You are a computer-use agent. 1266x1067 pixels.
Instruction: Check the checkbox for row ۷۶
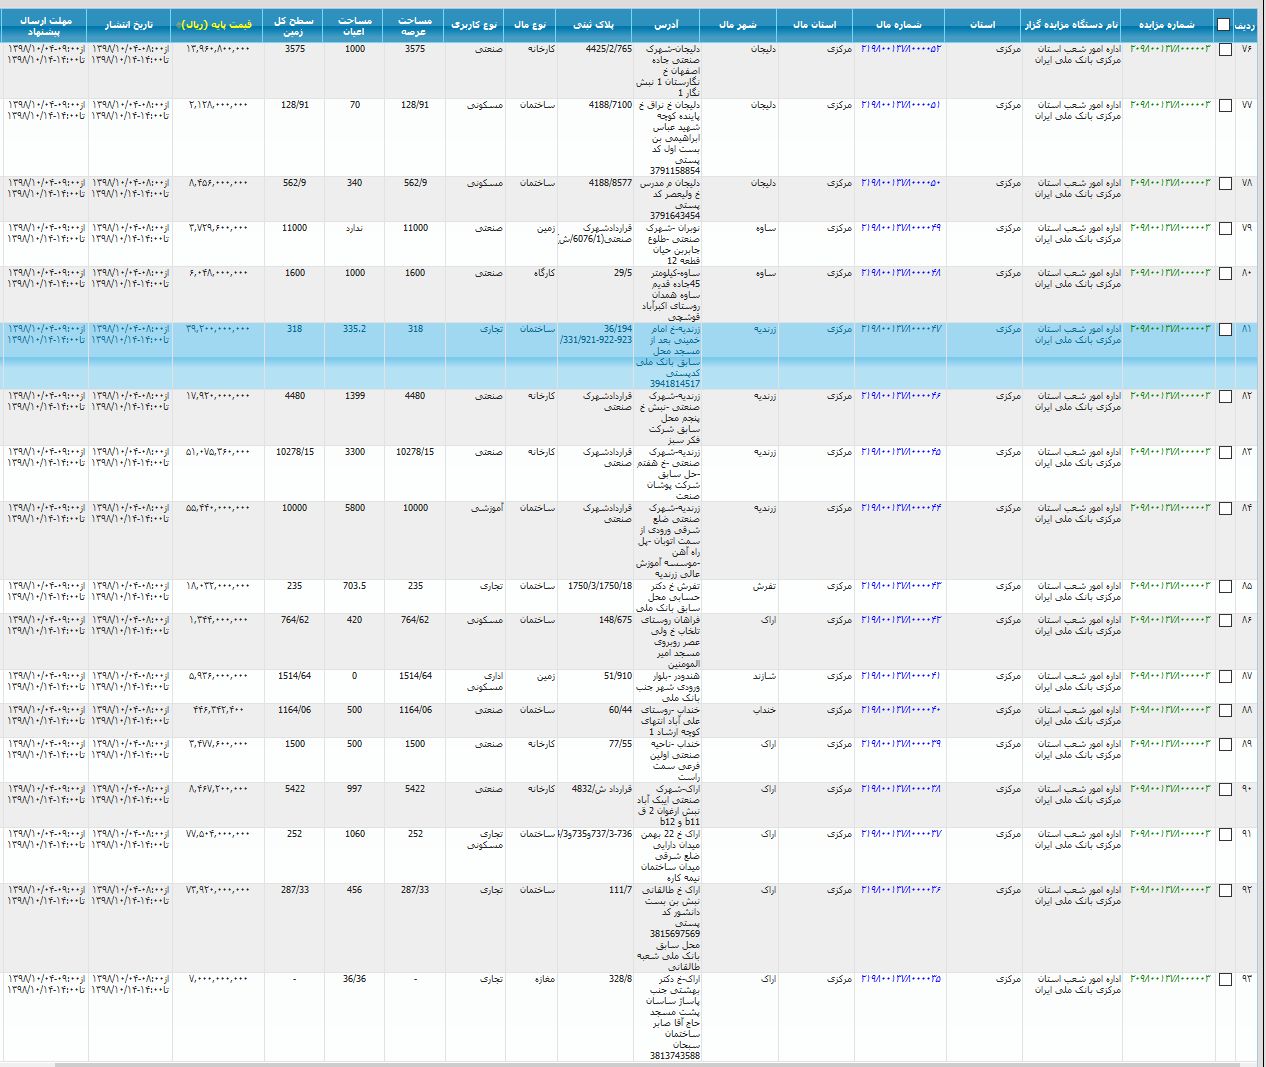(1225, 50)
